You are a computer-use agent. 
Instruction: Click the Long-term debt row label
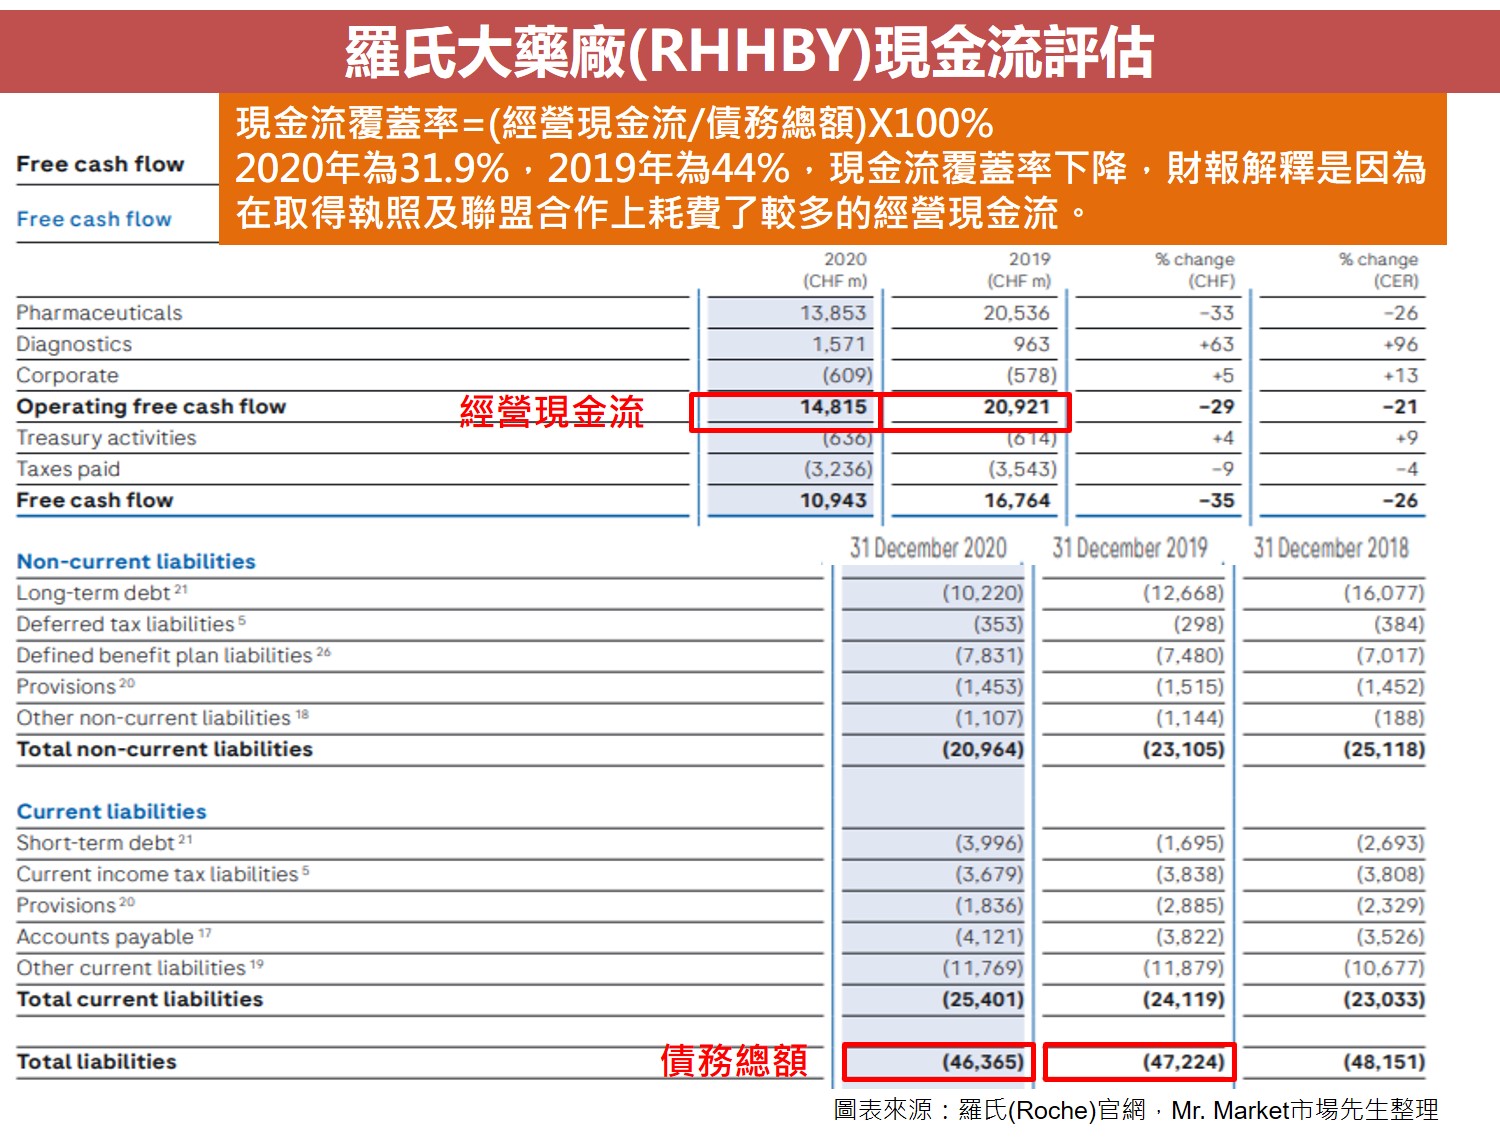coord(102,593)
